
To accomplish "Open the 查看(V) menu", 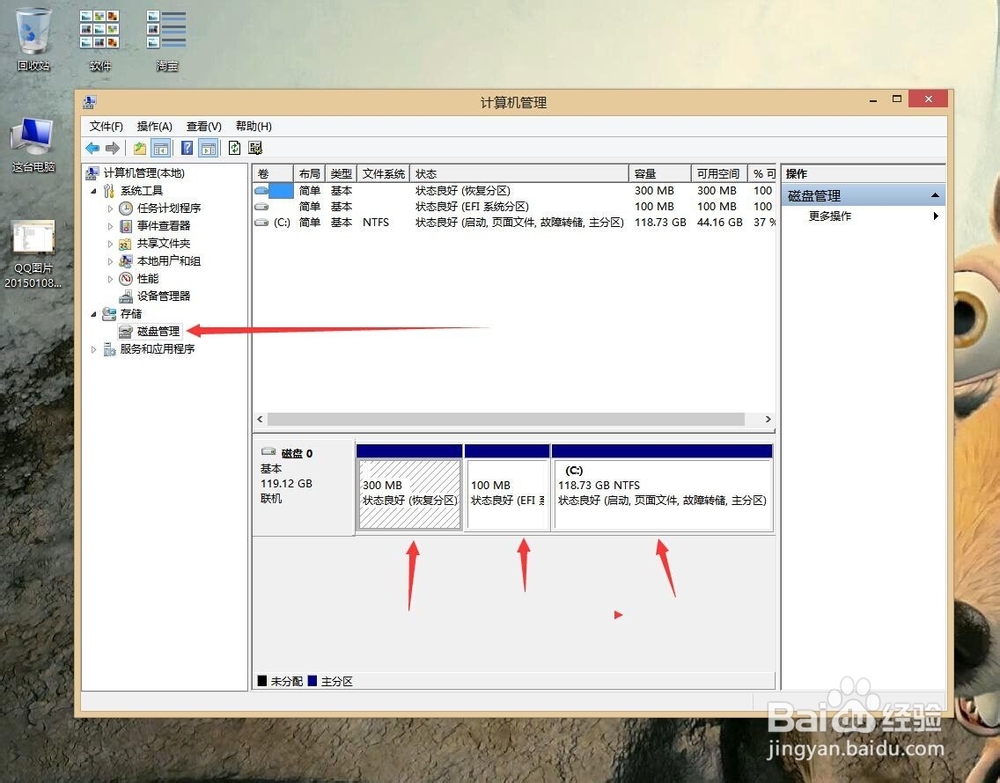I will click(204, 126).
